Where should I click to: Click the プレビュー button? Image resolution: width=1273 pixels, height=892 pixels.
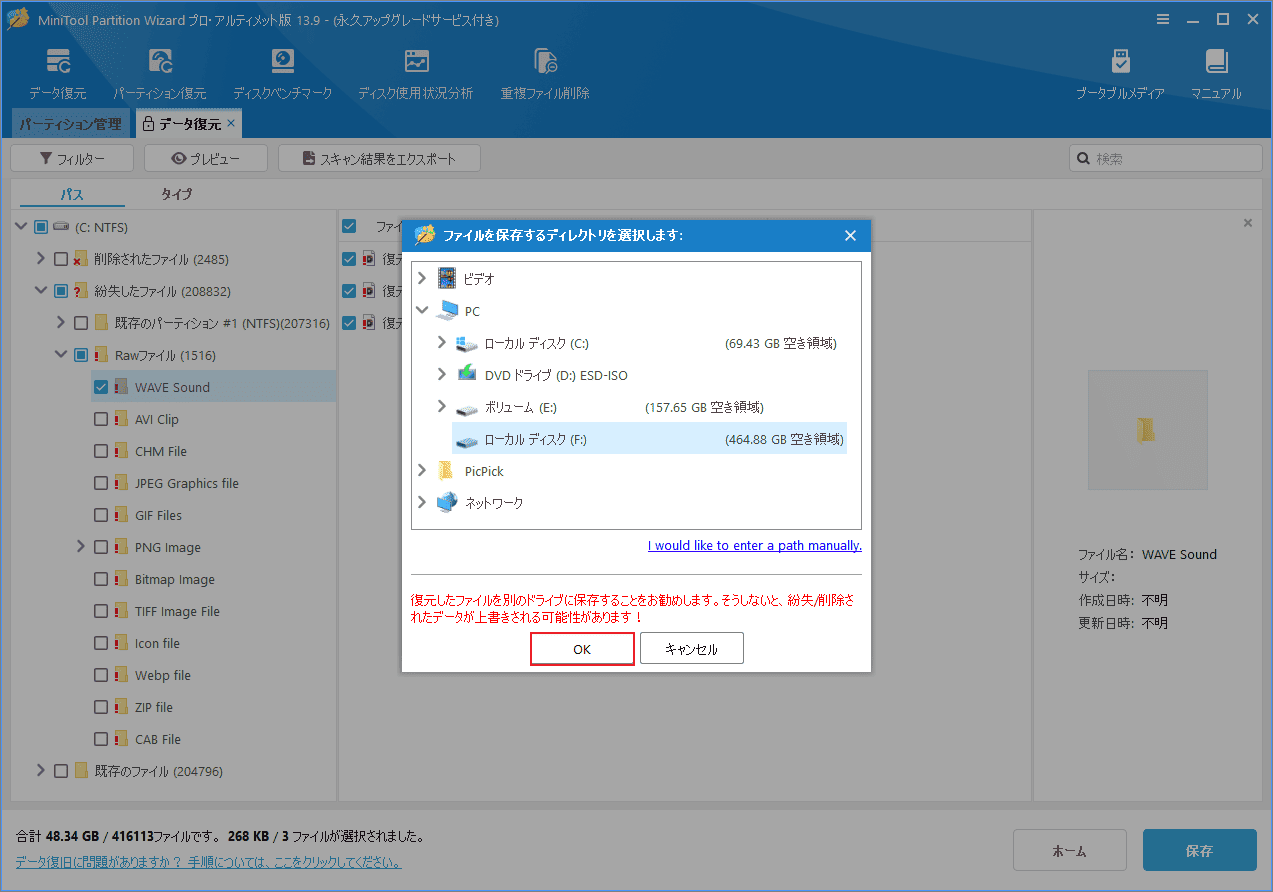point(206,159)
